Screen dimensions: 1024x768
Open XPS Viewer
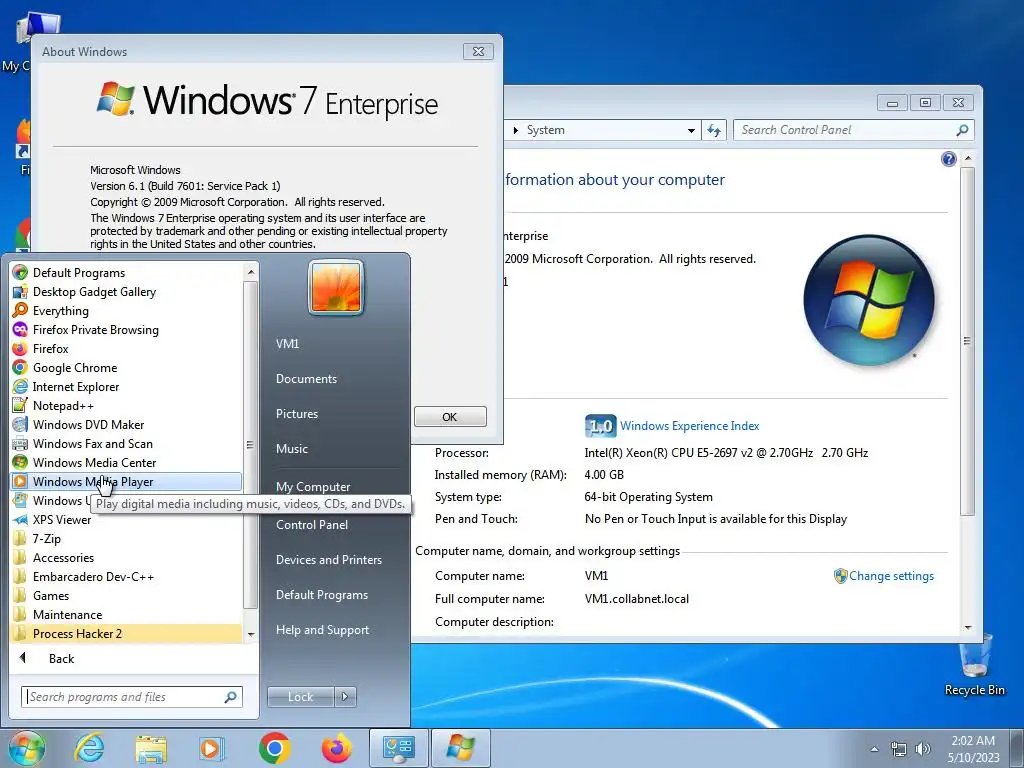127,520
